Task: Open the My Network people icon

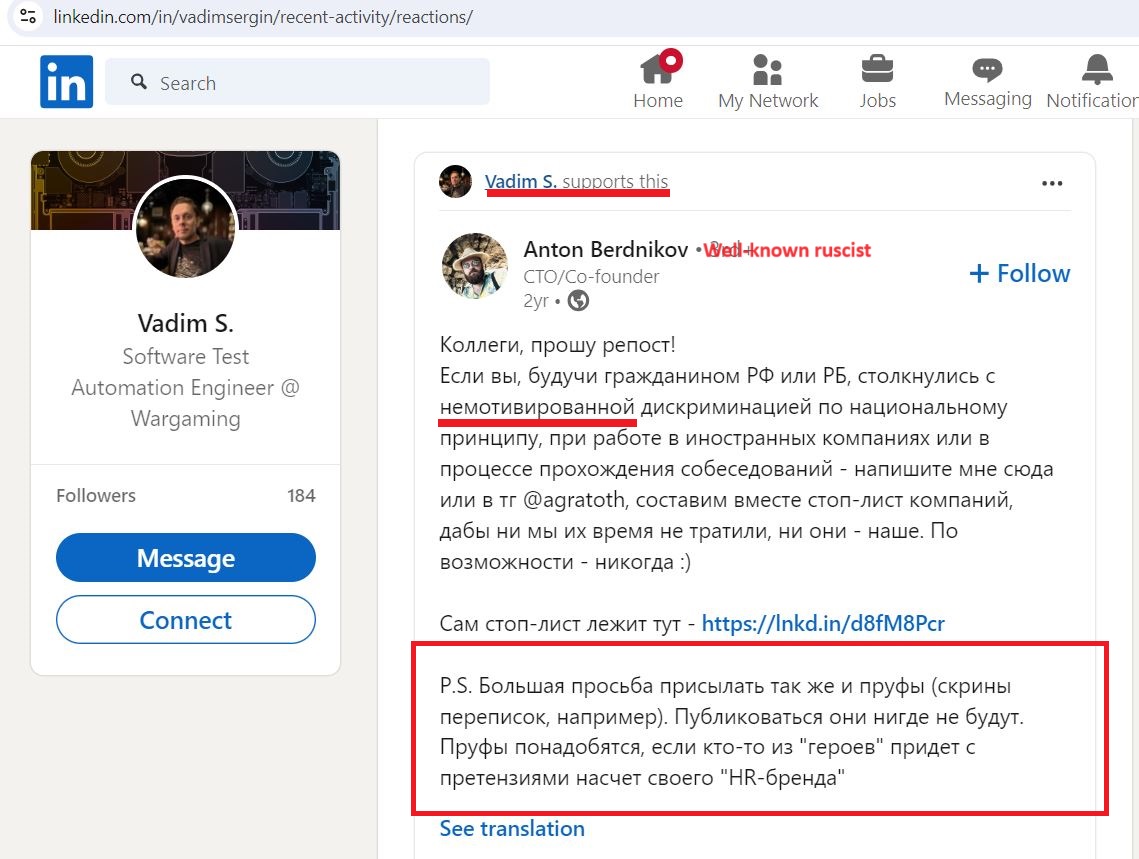Action: (x=767, y=70)
